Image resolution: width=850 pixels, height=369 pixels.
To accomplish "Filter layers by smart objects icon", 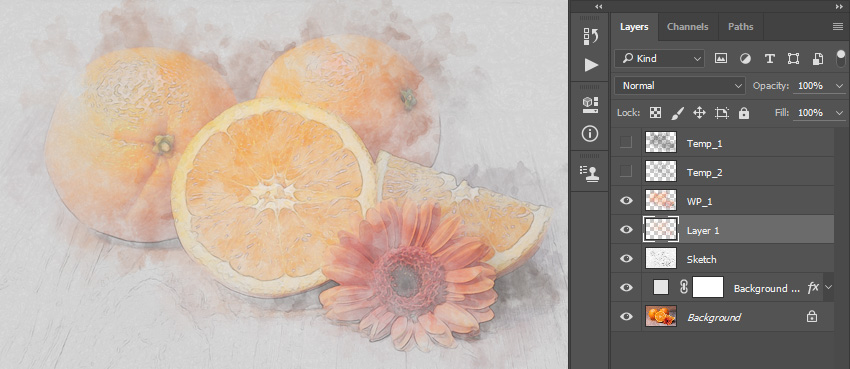I will pos(817,59).
